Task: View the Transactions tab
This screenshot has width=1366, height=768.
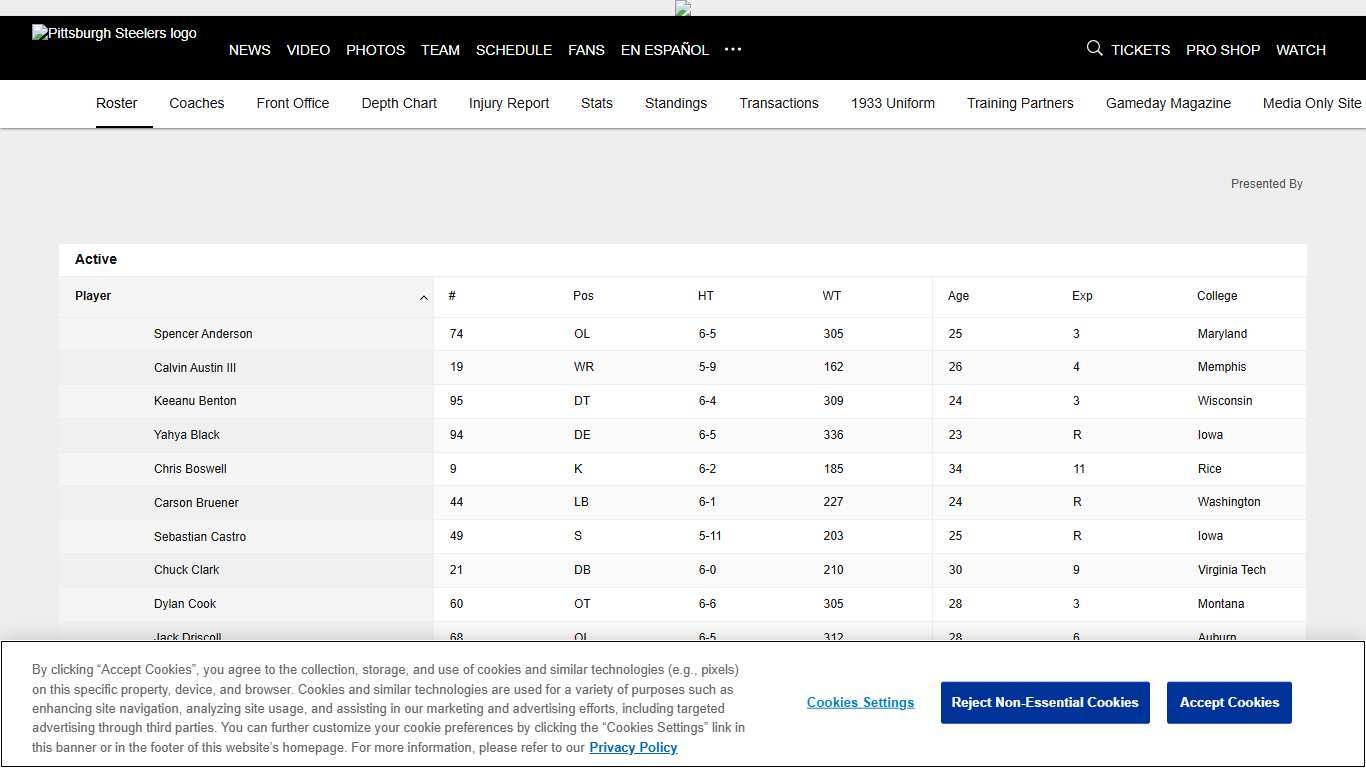Action: click(x=778, y=103)
